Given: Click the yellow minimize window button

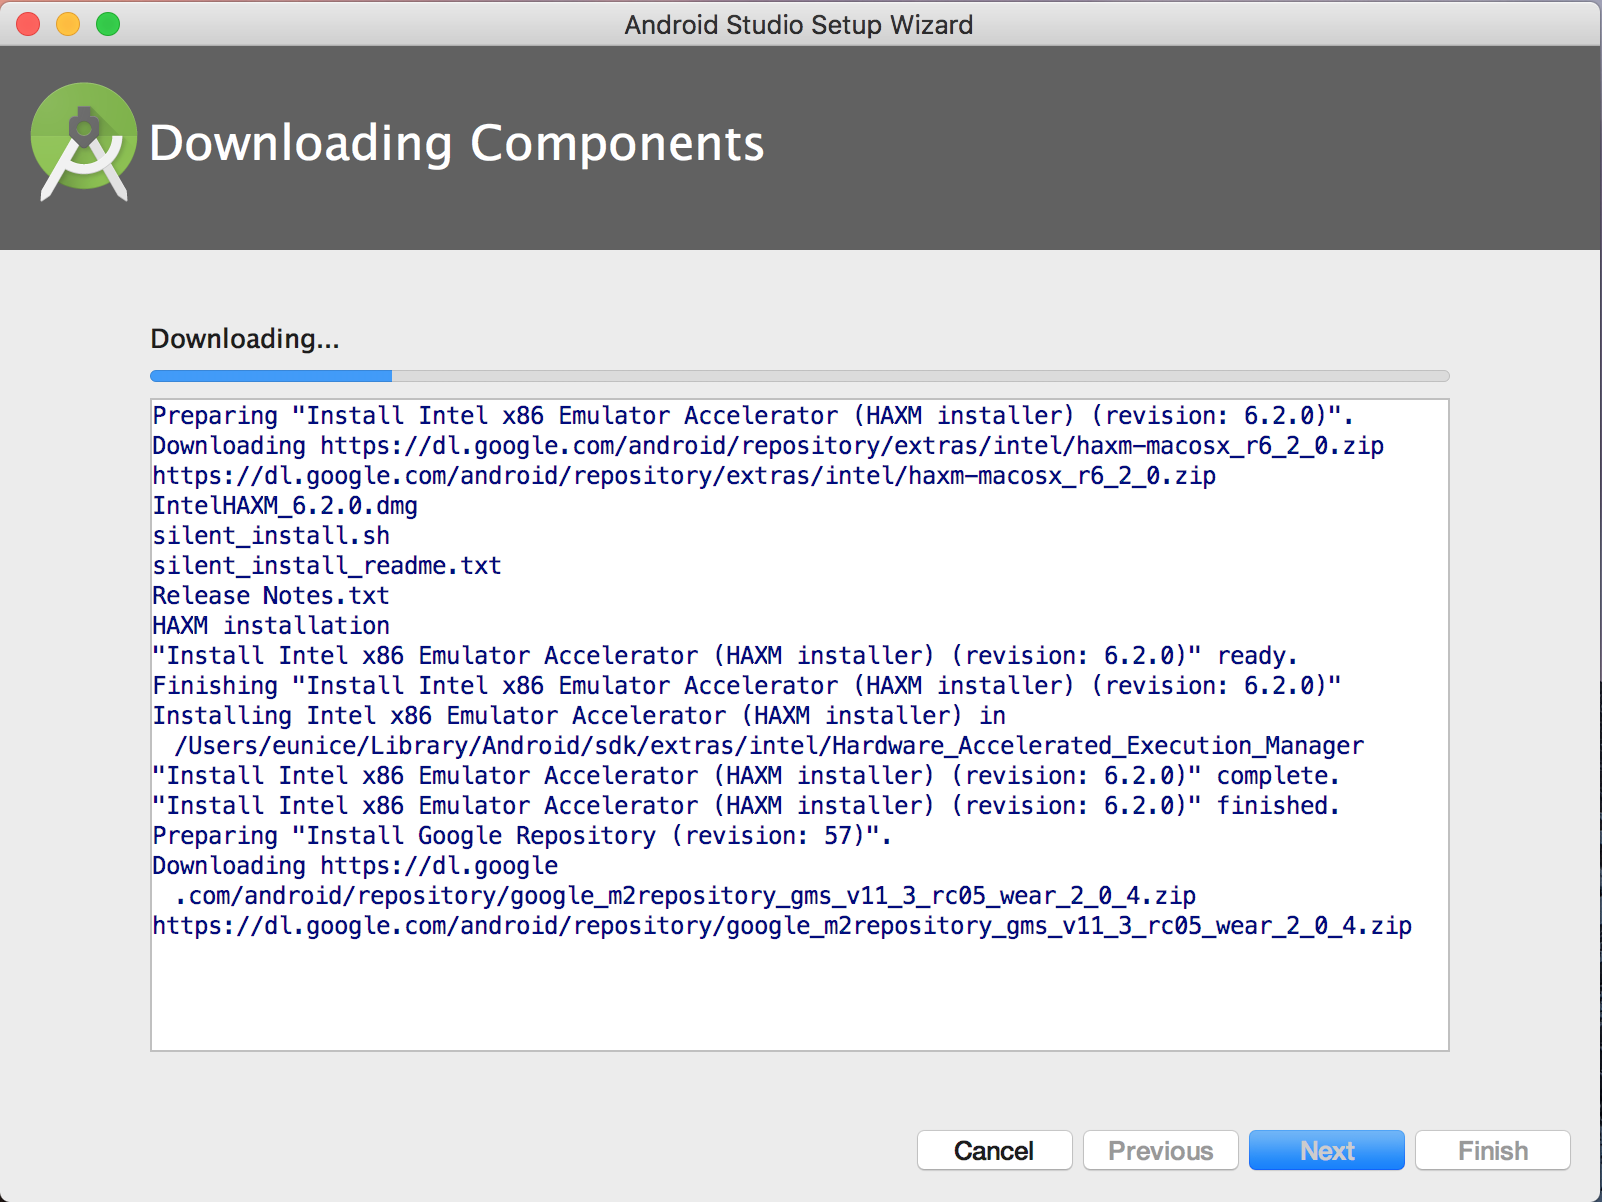Looking at the screenshot, I should click(68, 24).
